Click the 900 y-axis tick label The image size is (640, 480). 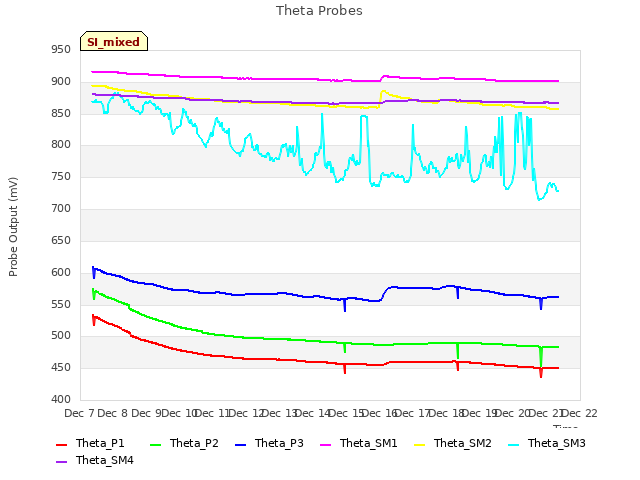(x=61, y=82)
